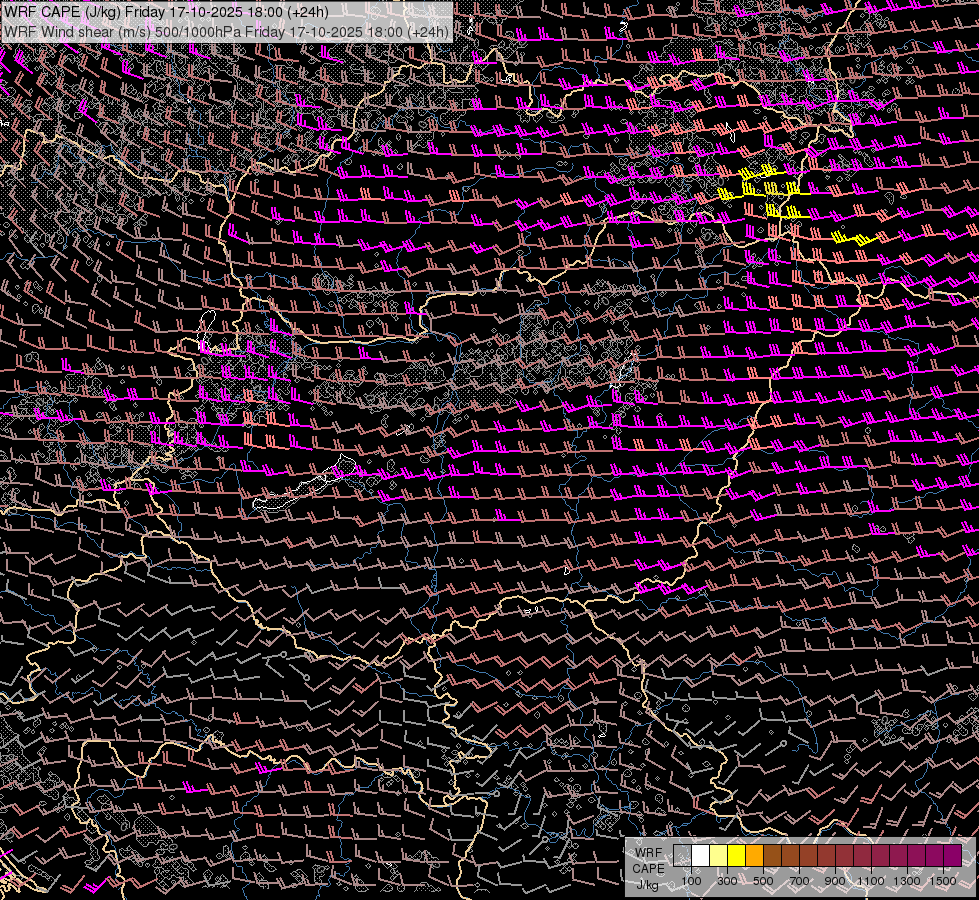
Task: Click the 1100 legend scale label
Action: pos(871,881)
